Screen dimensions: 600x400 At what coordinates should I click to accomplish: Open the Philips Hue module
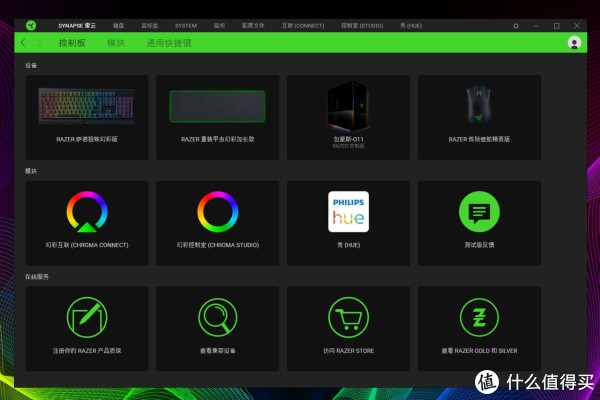tap(349, 223)
